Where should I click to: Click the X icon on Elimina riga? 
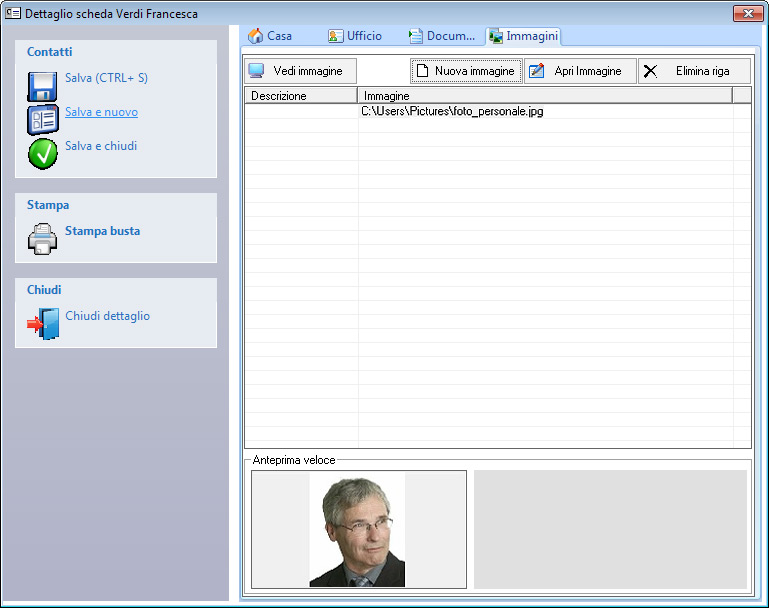point(650,71)
